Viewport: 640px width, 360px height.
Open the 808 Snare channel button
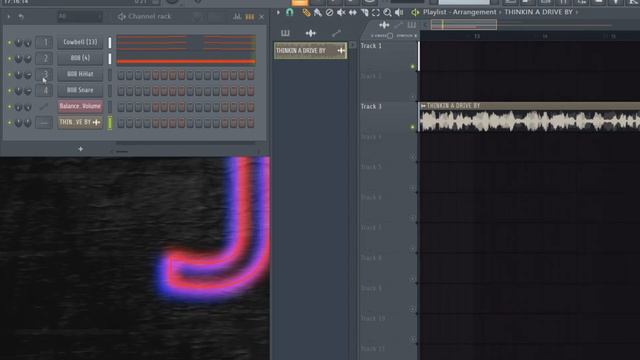pos(80,90)
